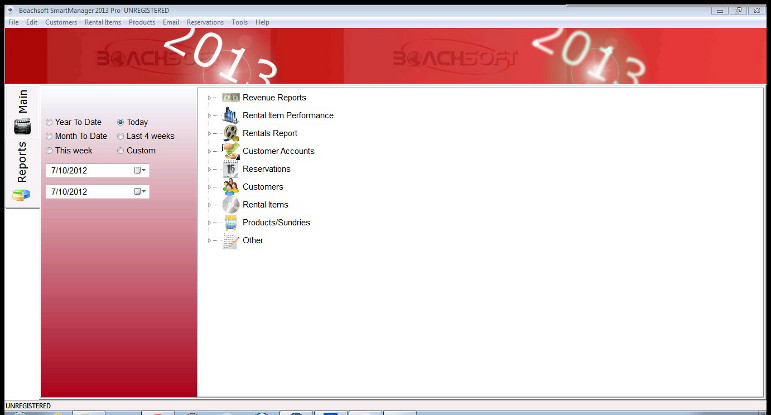Select the Last 4 weeks option
771x415 pixels.
[146, 136]
